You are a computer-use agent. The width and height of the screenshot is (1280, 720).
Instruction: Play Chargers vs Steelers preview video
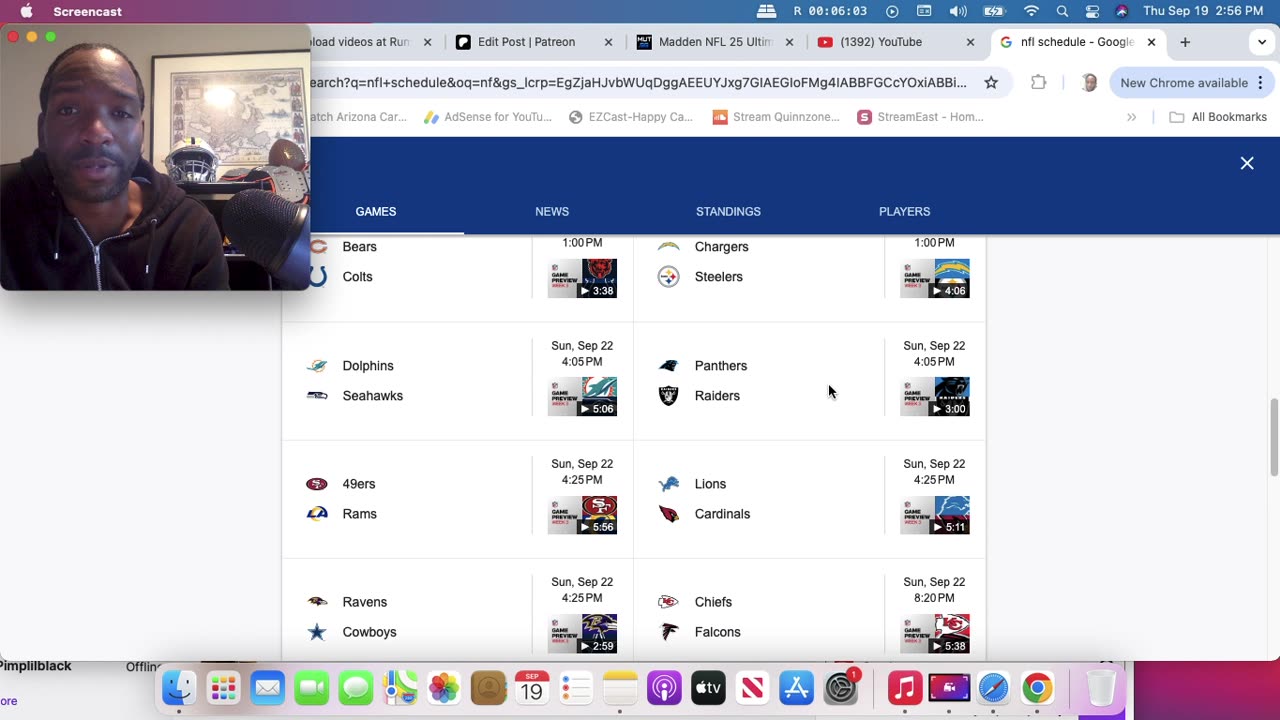(x=934, y=278)
